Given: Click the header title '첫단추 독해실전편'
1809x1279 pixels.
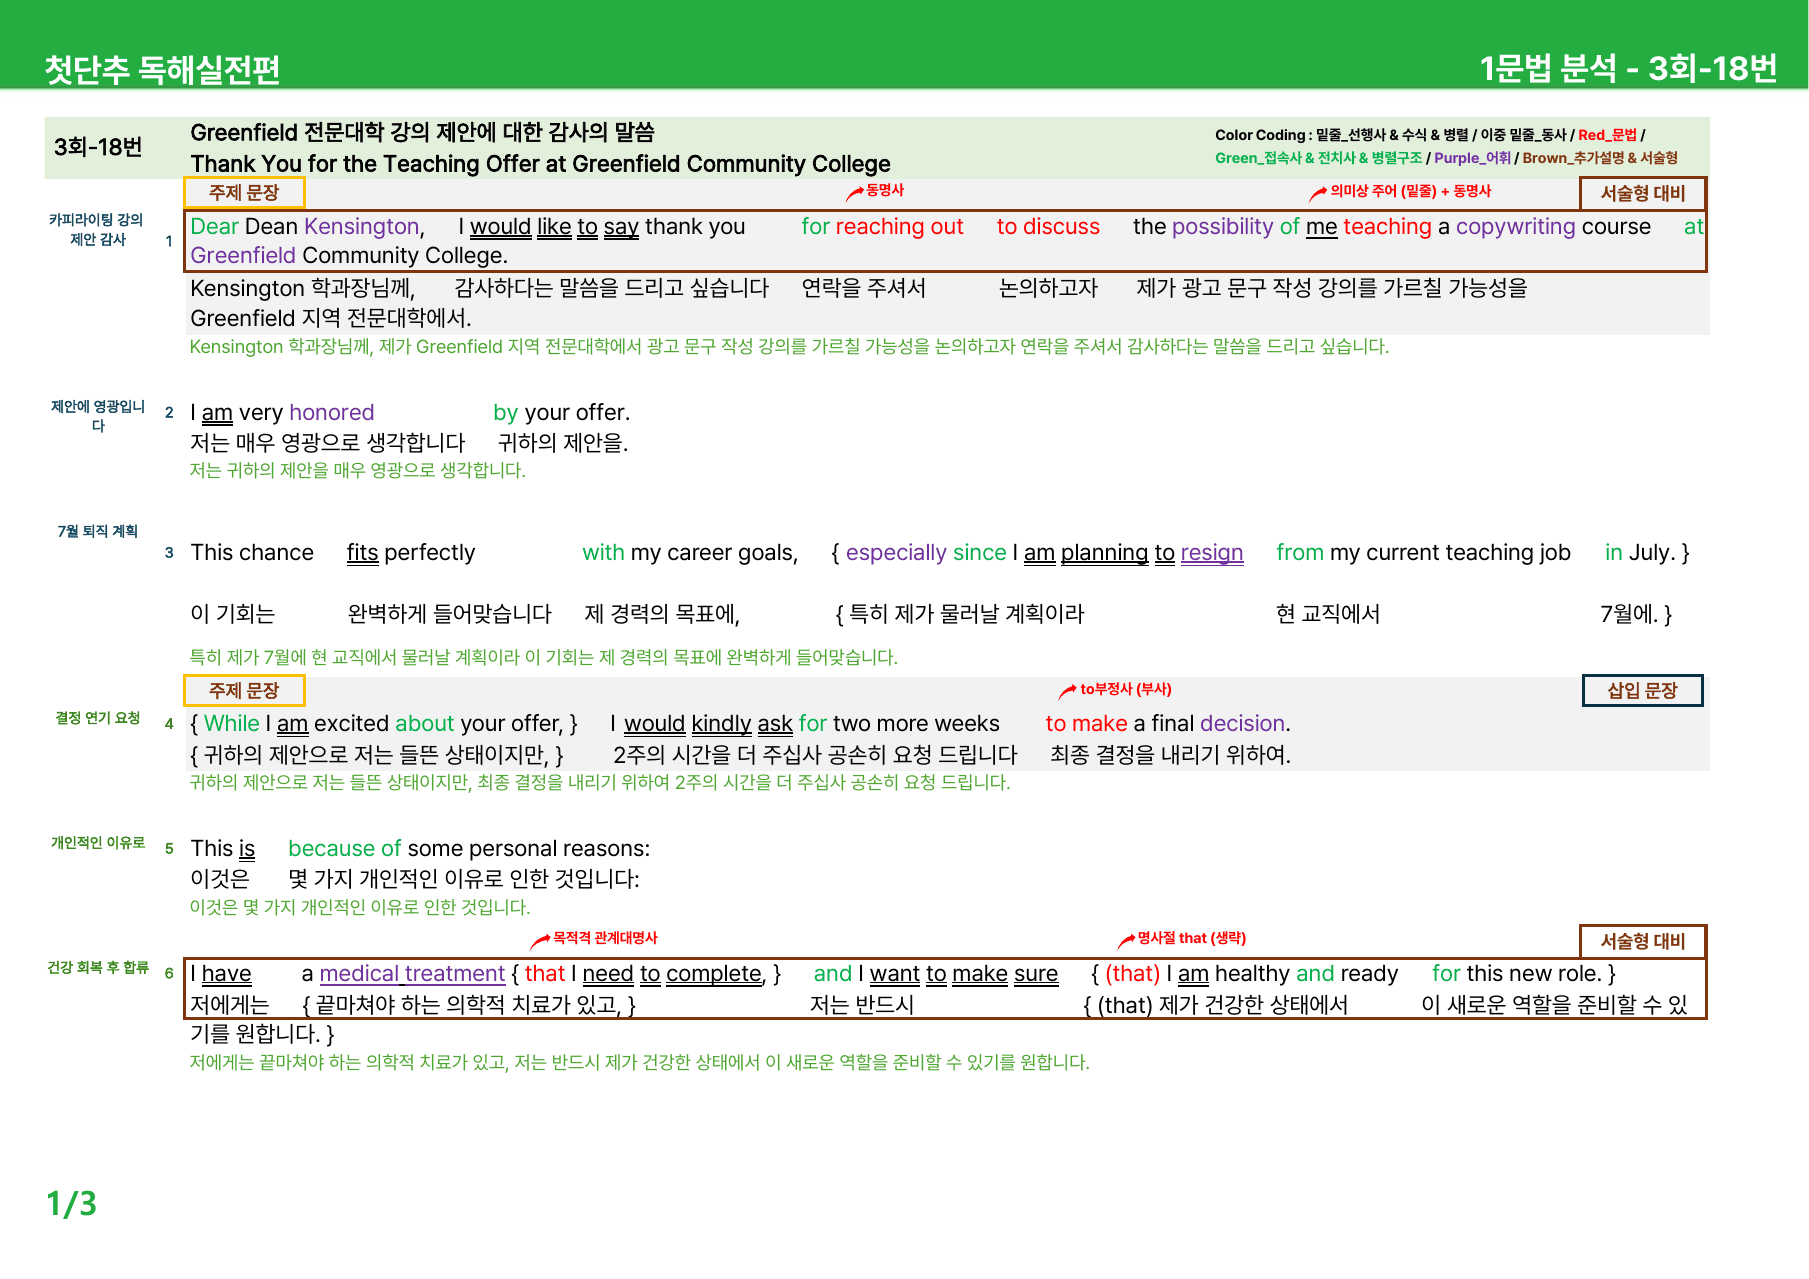Looking at the screenshot, I should (162, 69).
